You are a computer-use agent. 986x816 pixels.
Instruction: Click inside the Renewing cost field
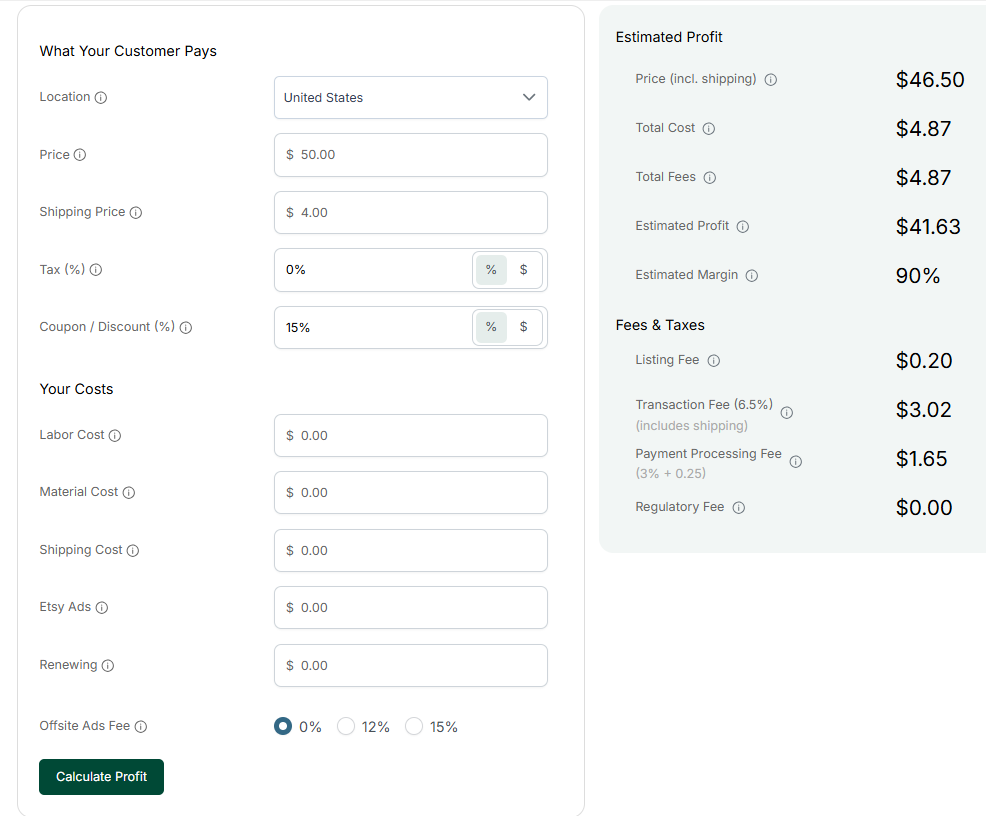[410, 665]
